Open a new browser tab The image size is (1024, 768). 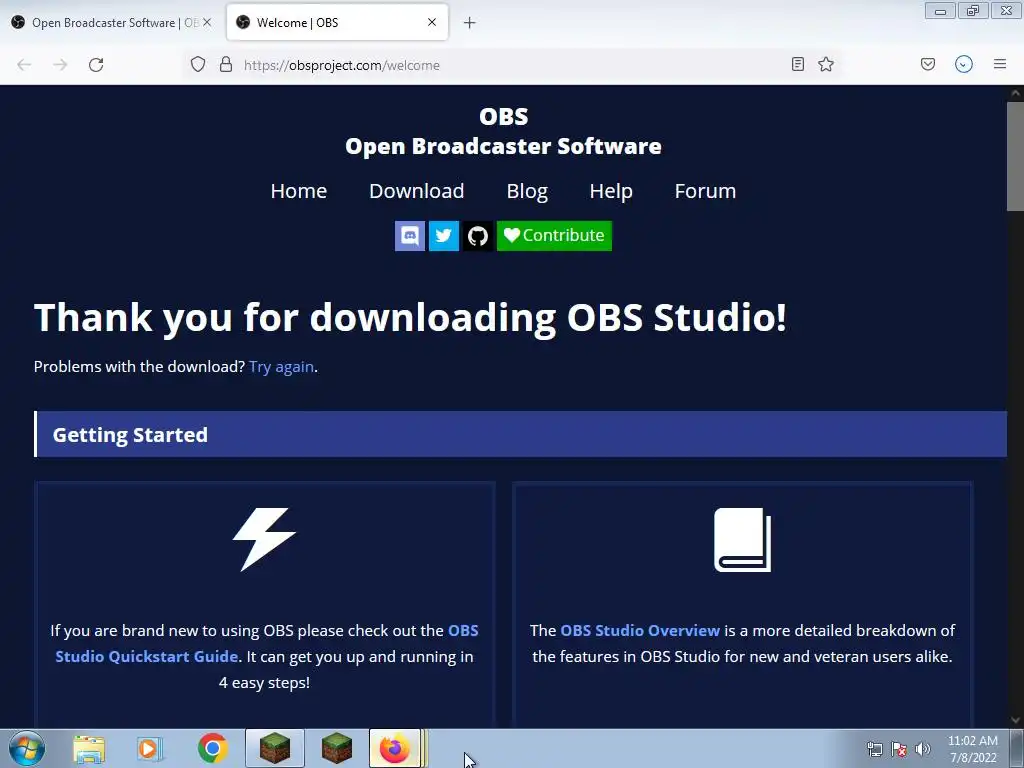click(470, 23)
